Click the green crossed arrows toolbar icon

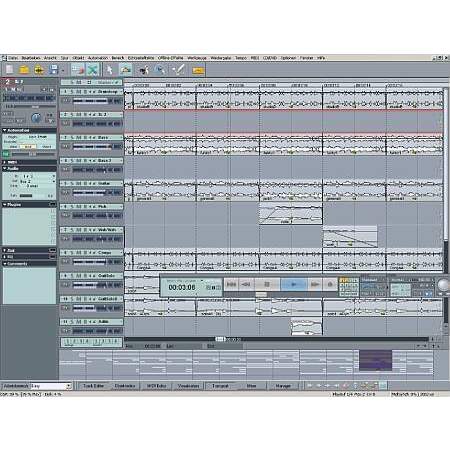coord(92,70)
